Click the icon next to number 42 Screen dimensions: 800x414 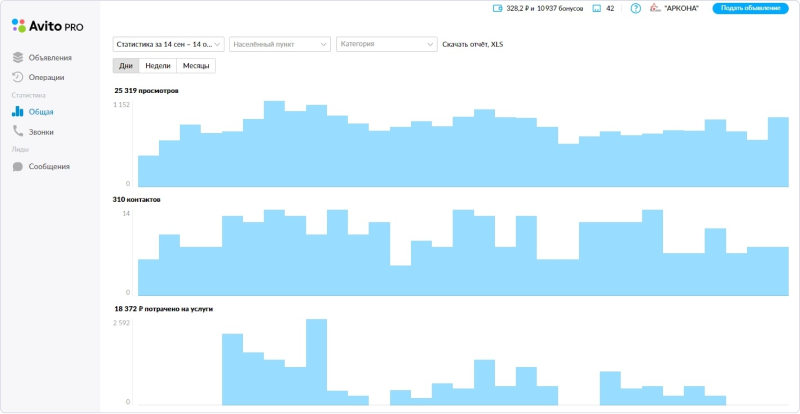point(597,8)
